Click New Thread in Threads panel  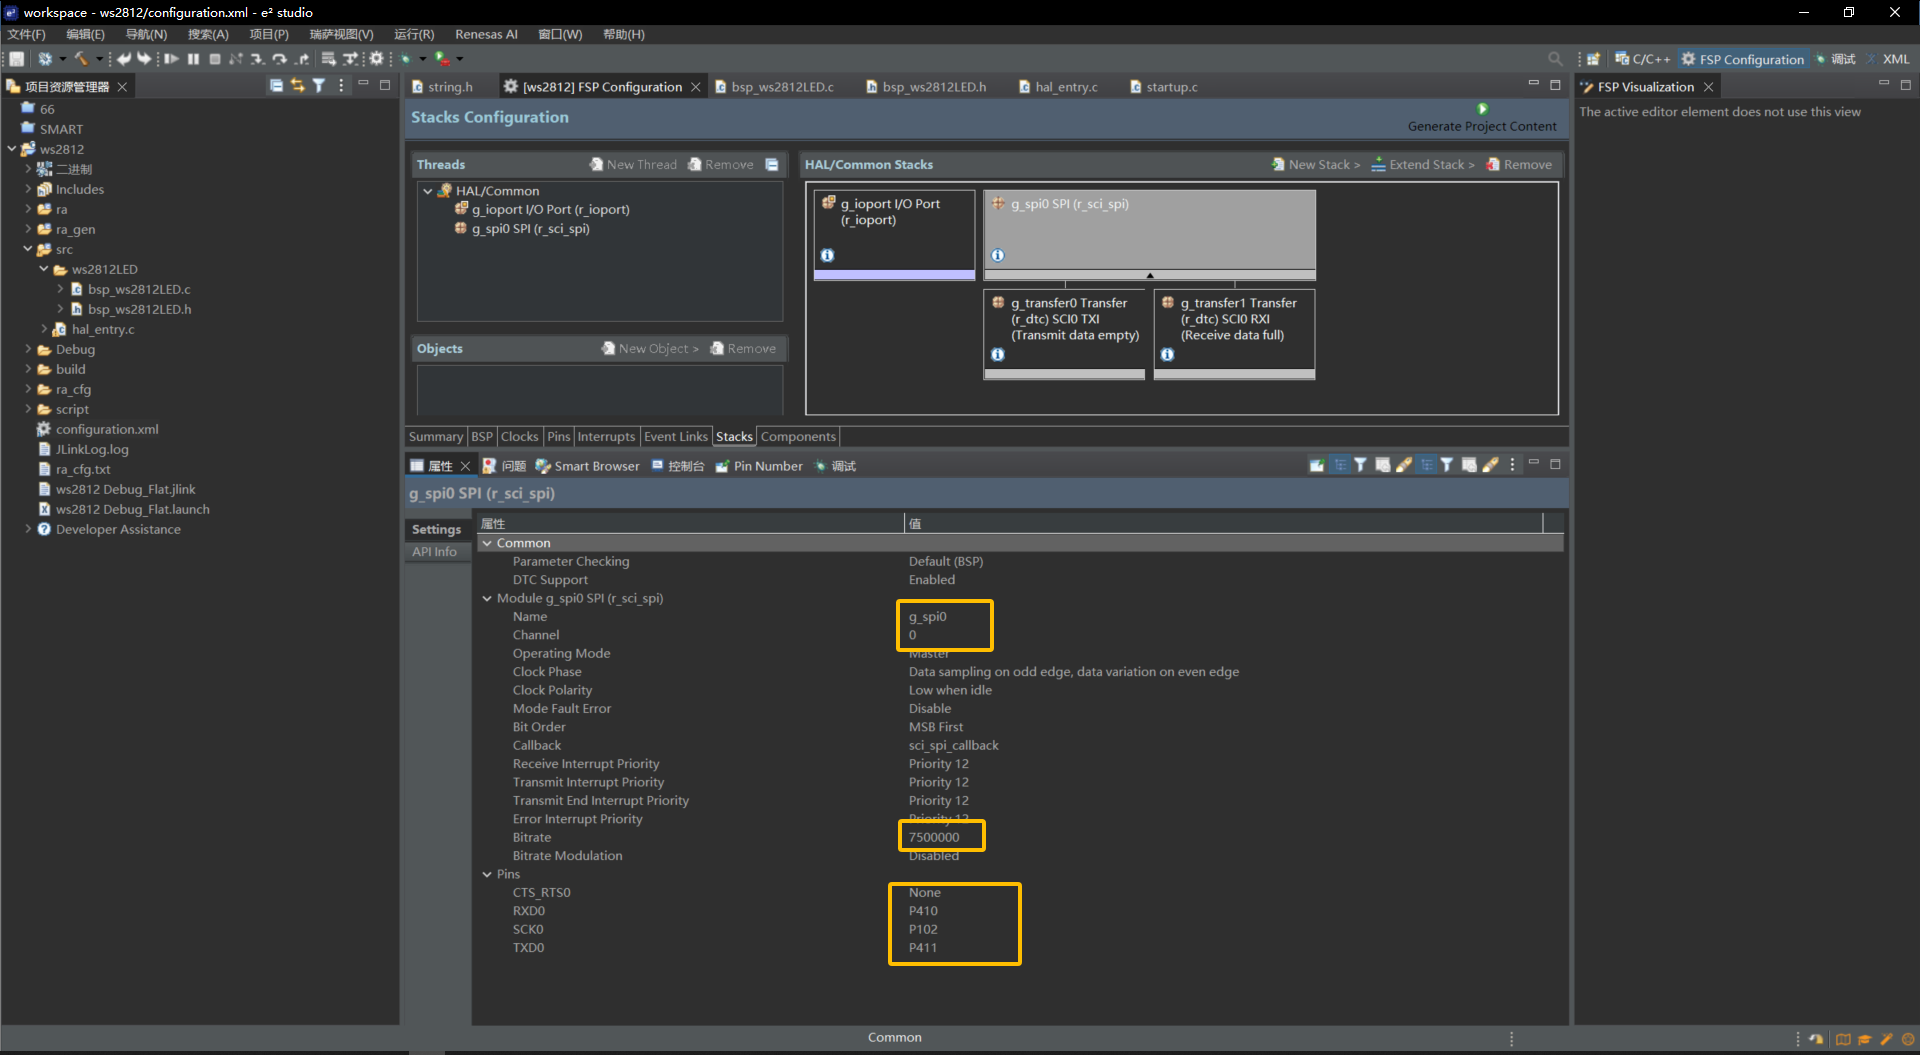(x=633, y=164)
